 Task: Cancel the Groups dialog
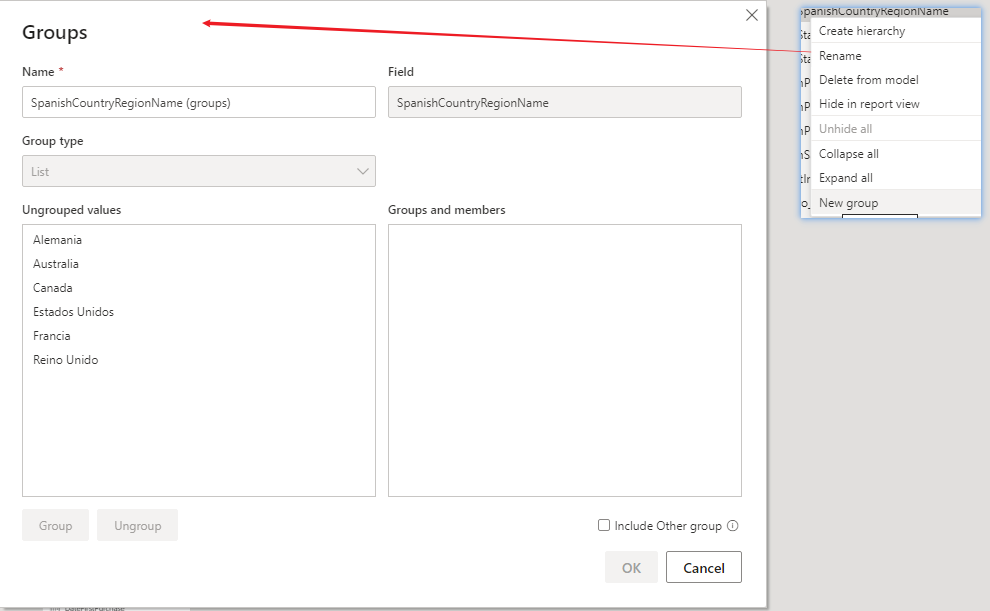pos(703,567)
